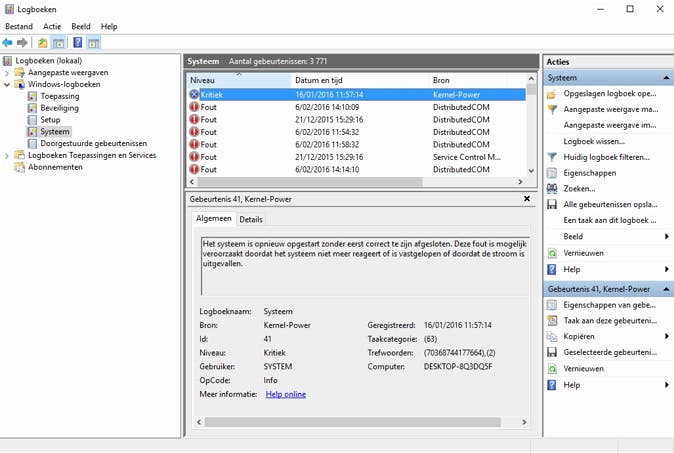
Task: Open saved log via Opgeslagen logboek icon
Action: click(552, 94)
